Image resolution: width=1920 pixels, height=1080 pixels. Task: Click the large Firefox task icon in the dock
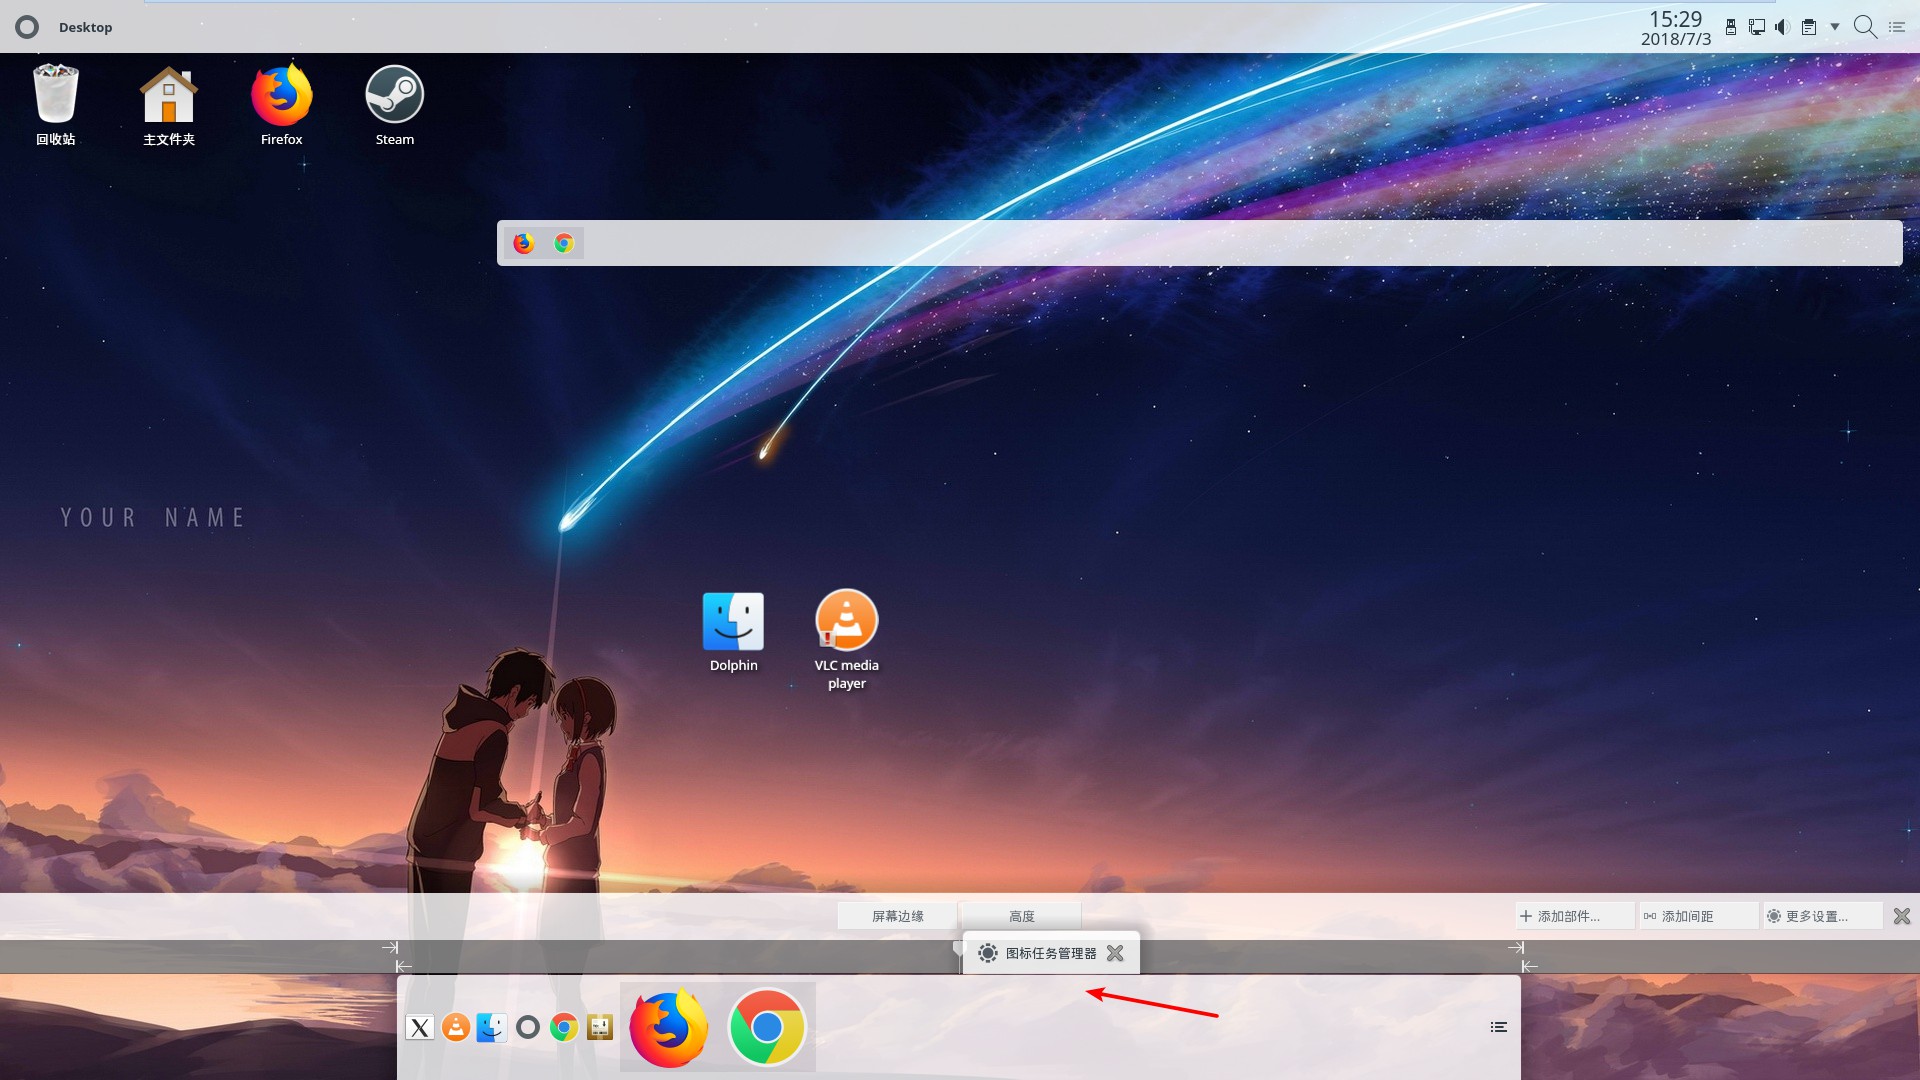pos(669,1027)
